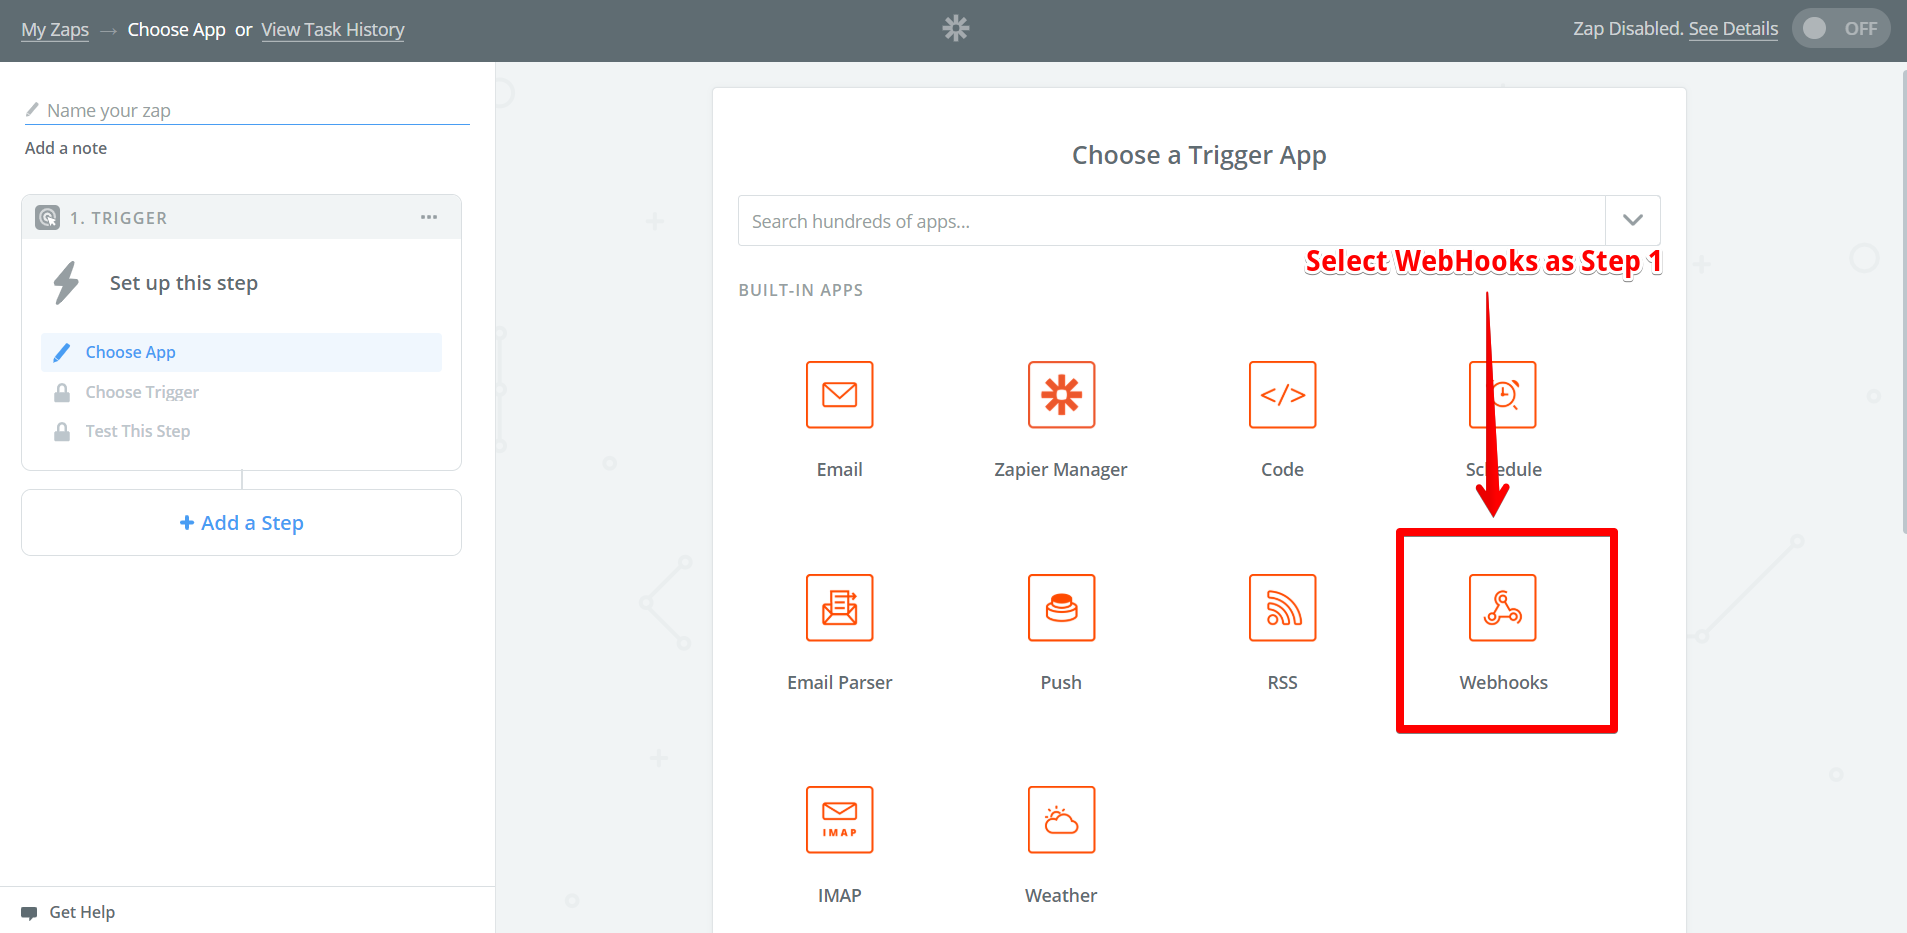Turn on the zap OFF switch
The width and height of the screenshot is (1907, 933).
(x=1840, y=28)
